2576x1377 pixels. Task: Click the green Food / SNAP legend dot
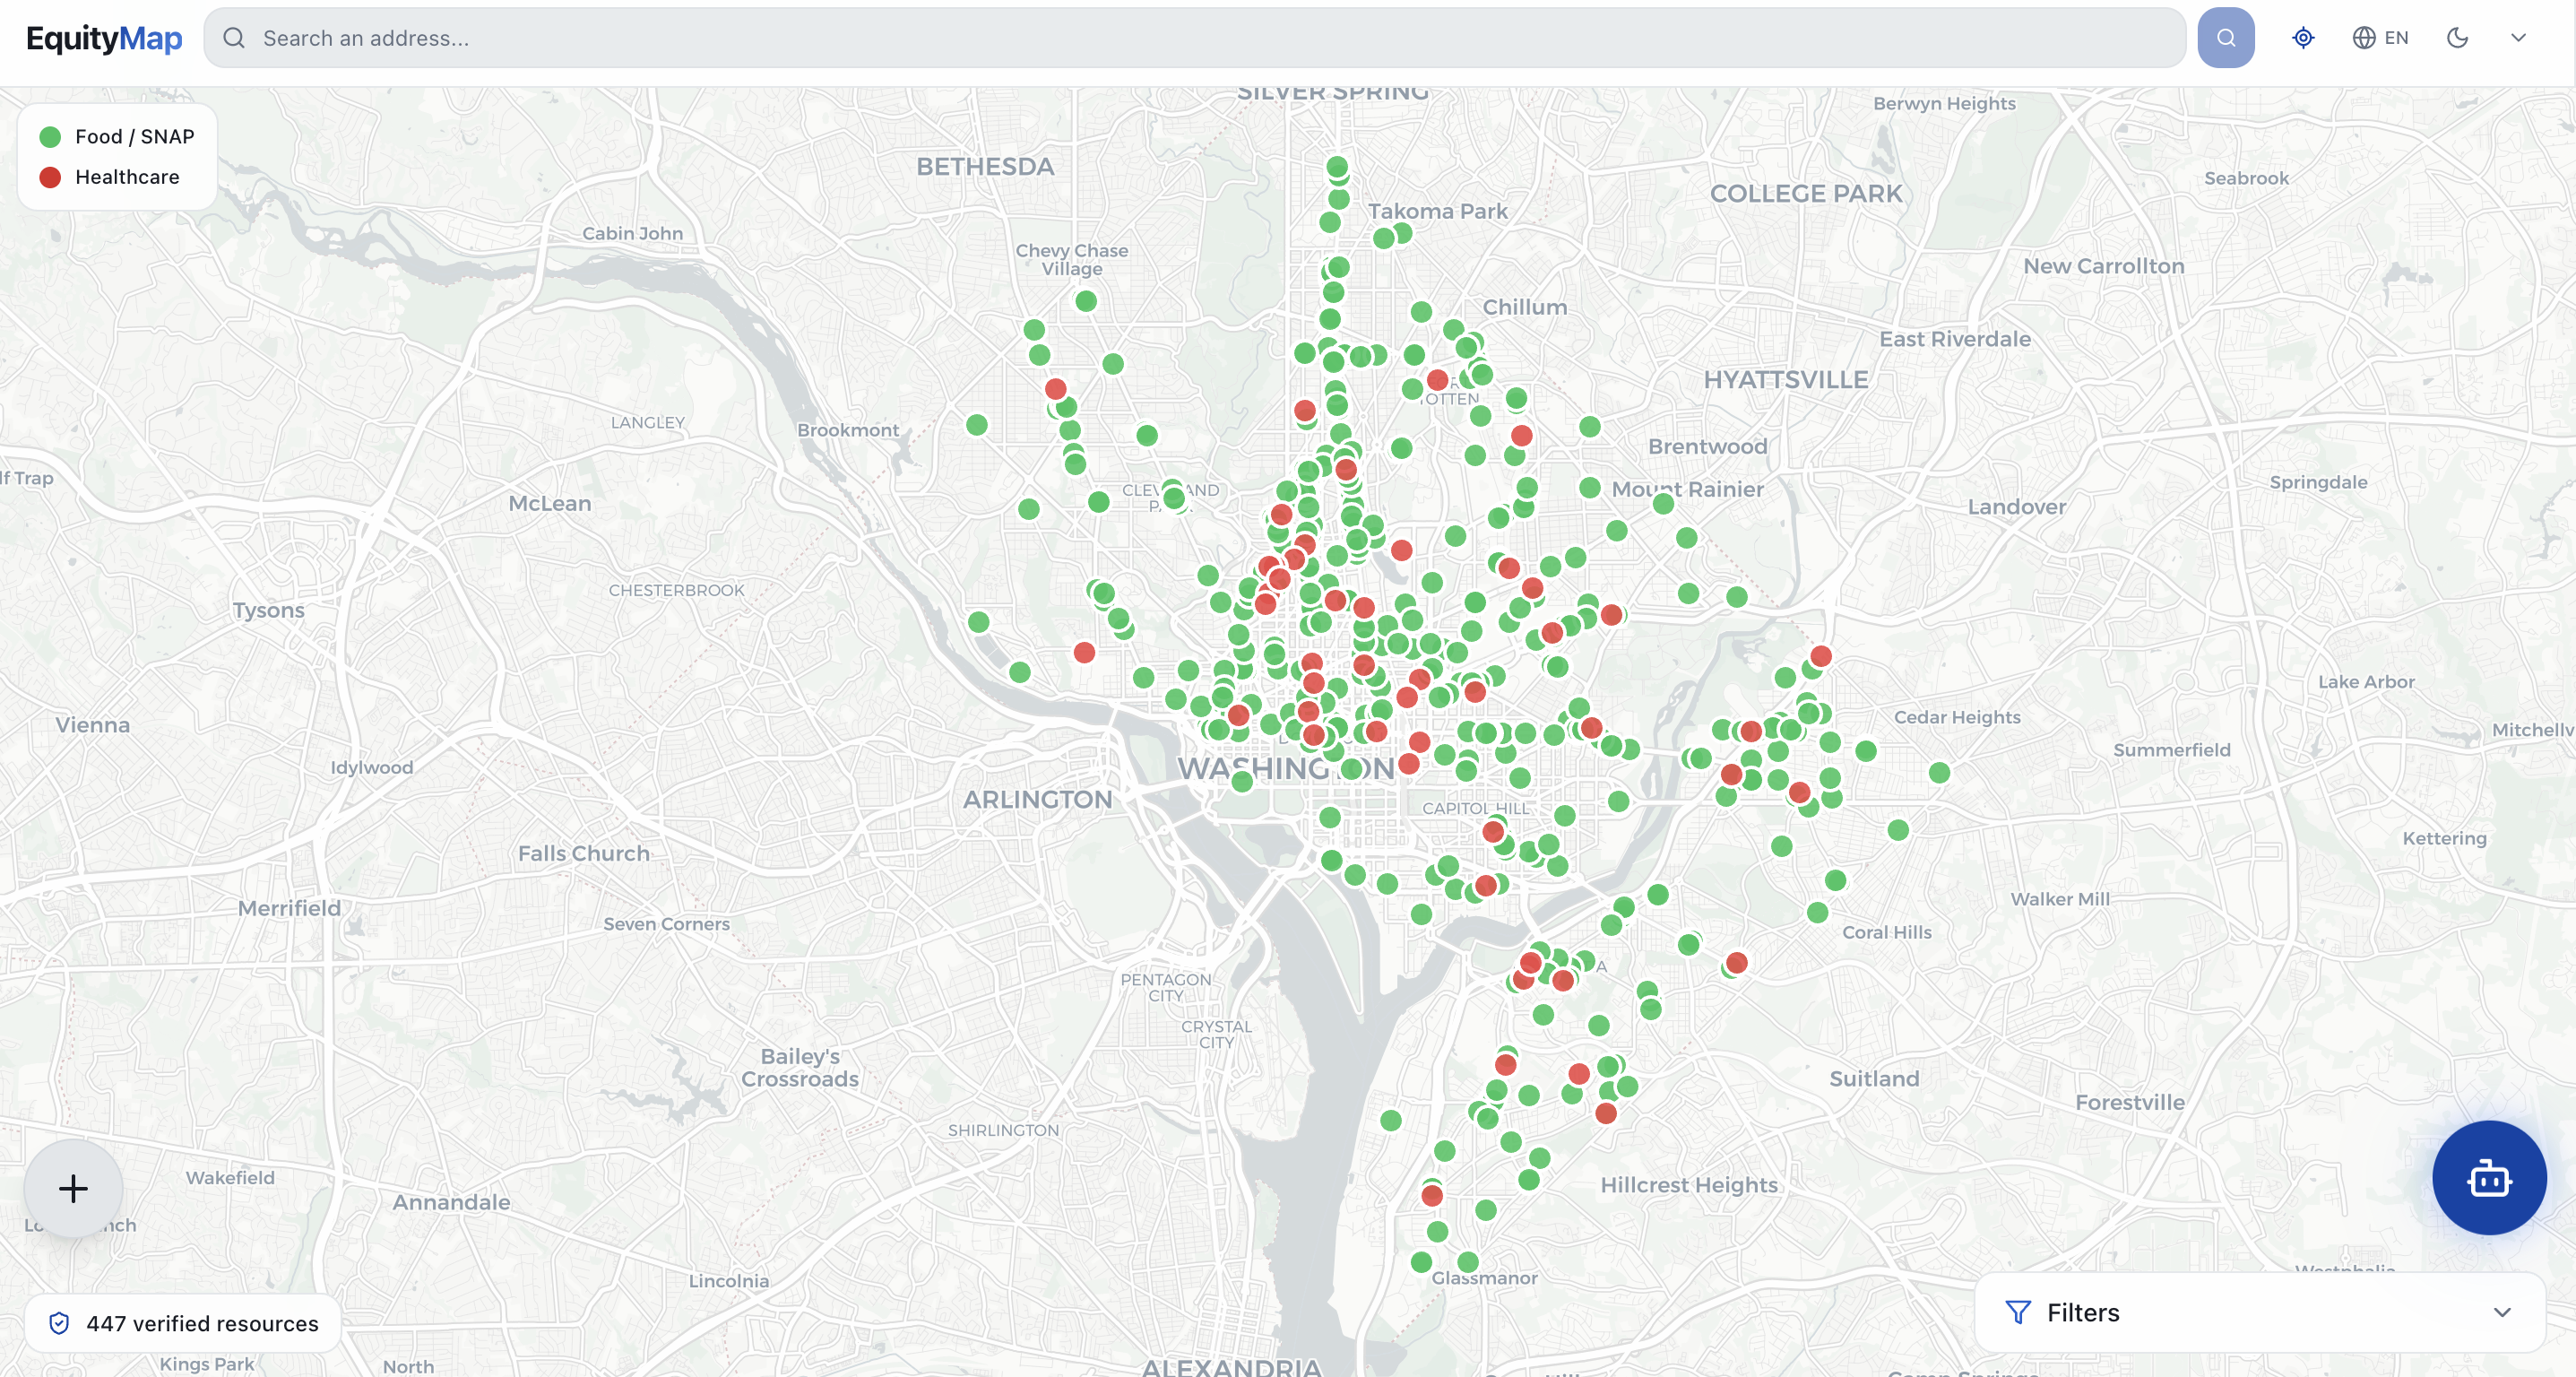pos(50,137)
